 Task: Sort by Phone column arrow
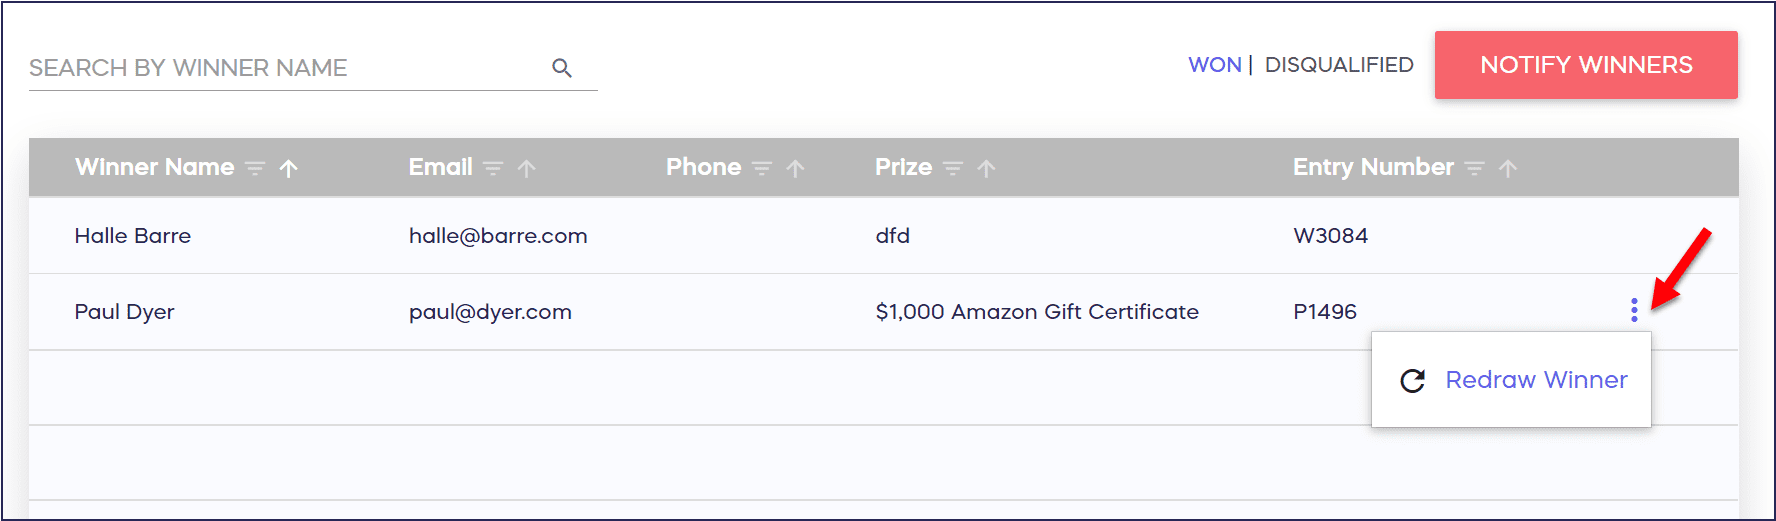pyautogui.click(x=796, y=169)
